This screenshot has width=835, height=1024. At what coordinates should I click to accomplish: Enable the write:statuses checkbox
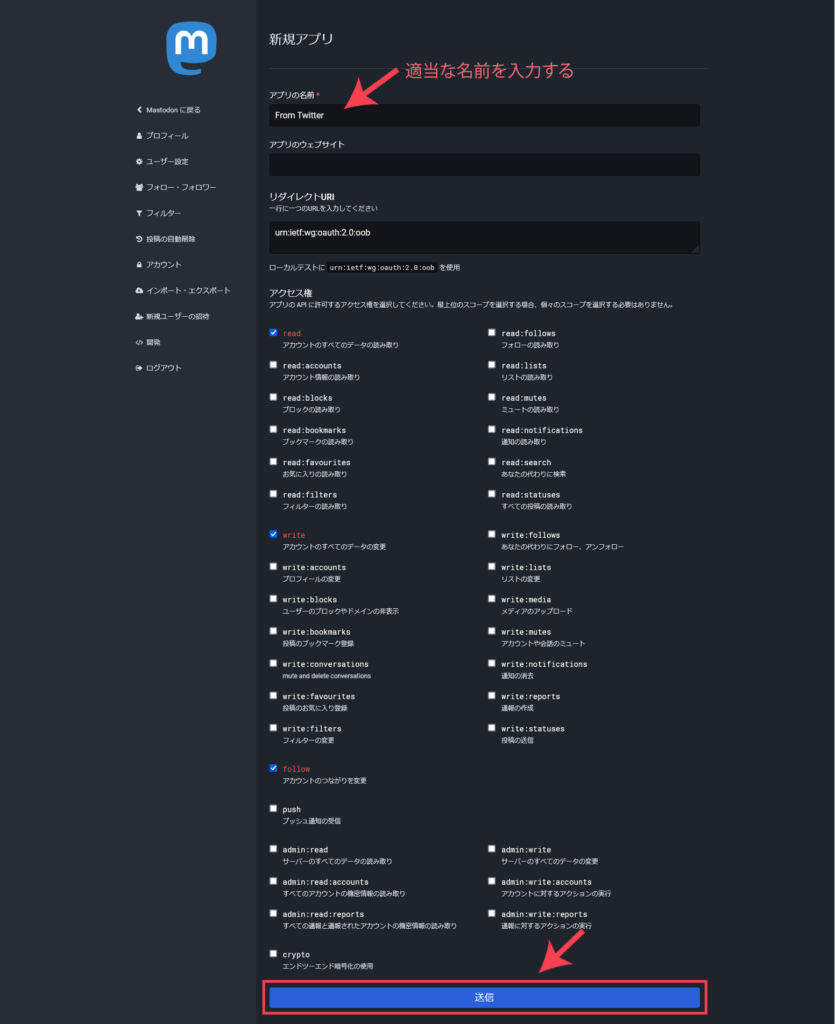point(492,728)
